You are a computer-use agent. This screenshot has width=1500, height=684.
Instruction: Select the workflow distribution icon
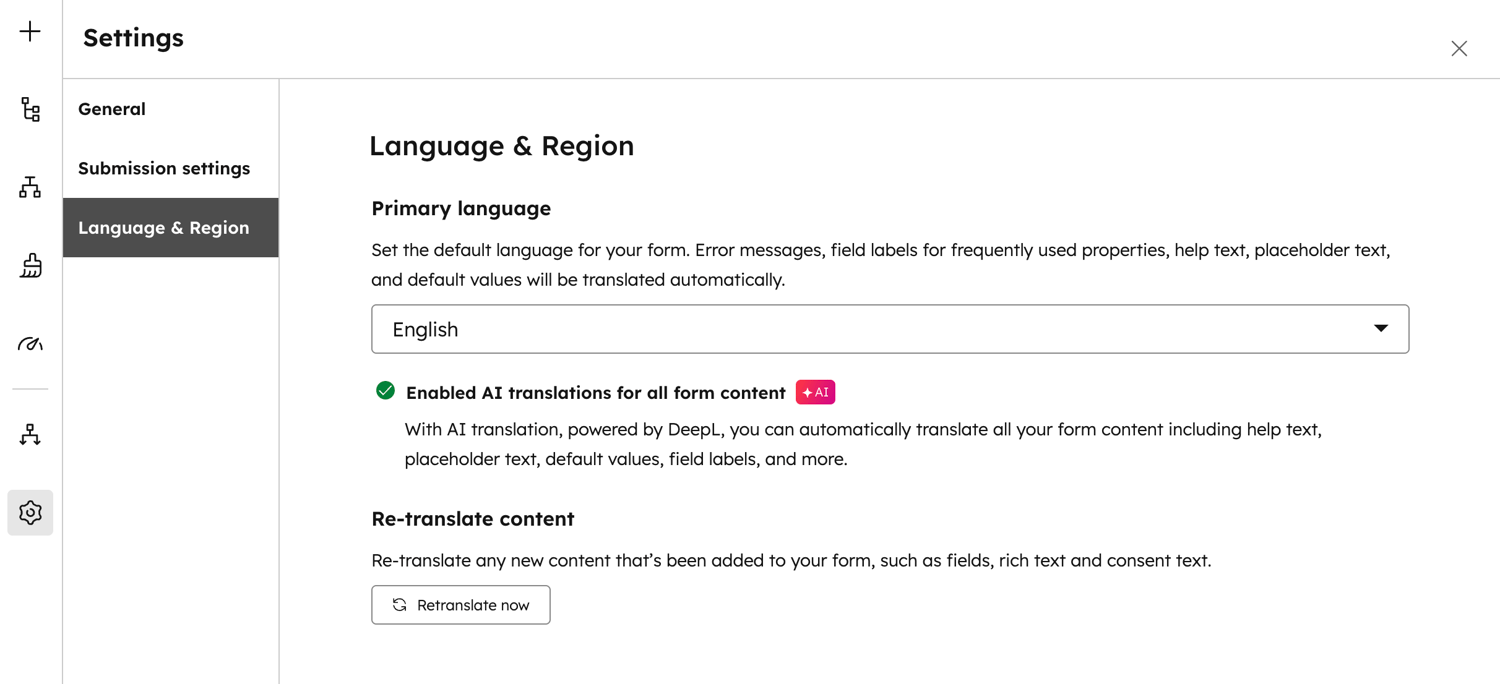click(29, 434)
